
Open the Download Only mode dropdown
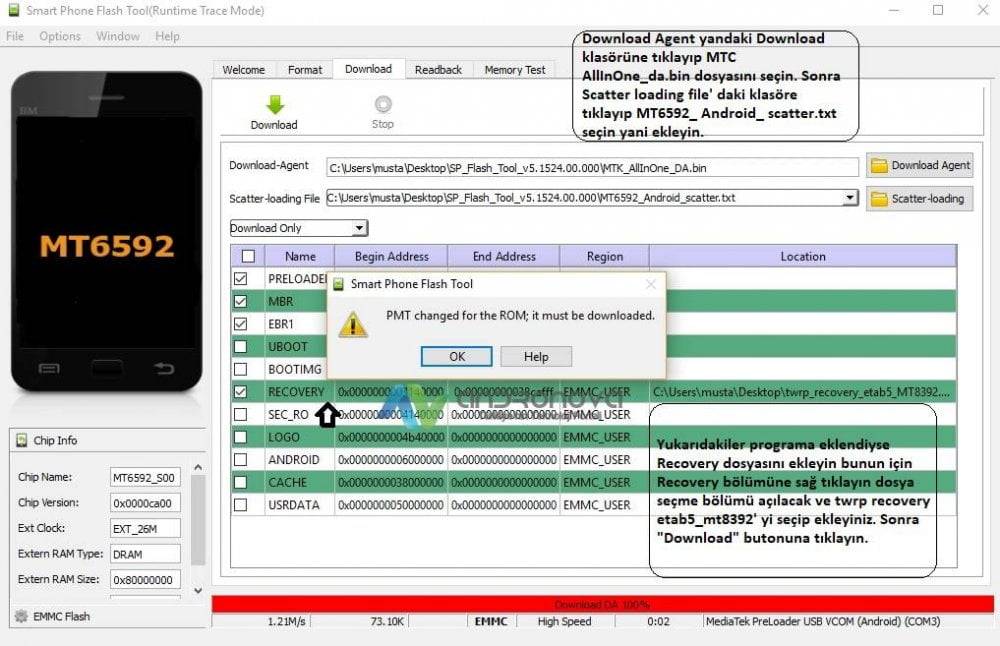click(360, 228)
